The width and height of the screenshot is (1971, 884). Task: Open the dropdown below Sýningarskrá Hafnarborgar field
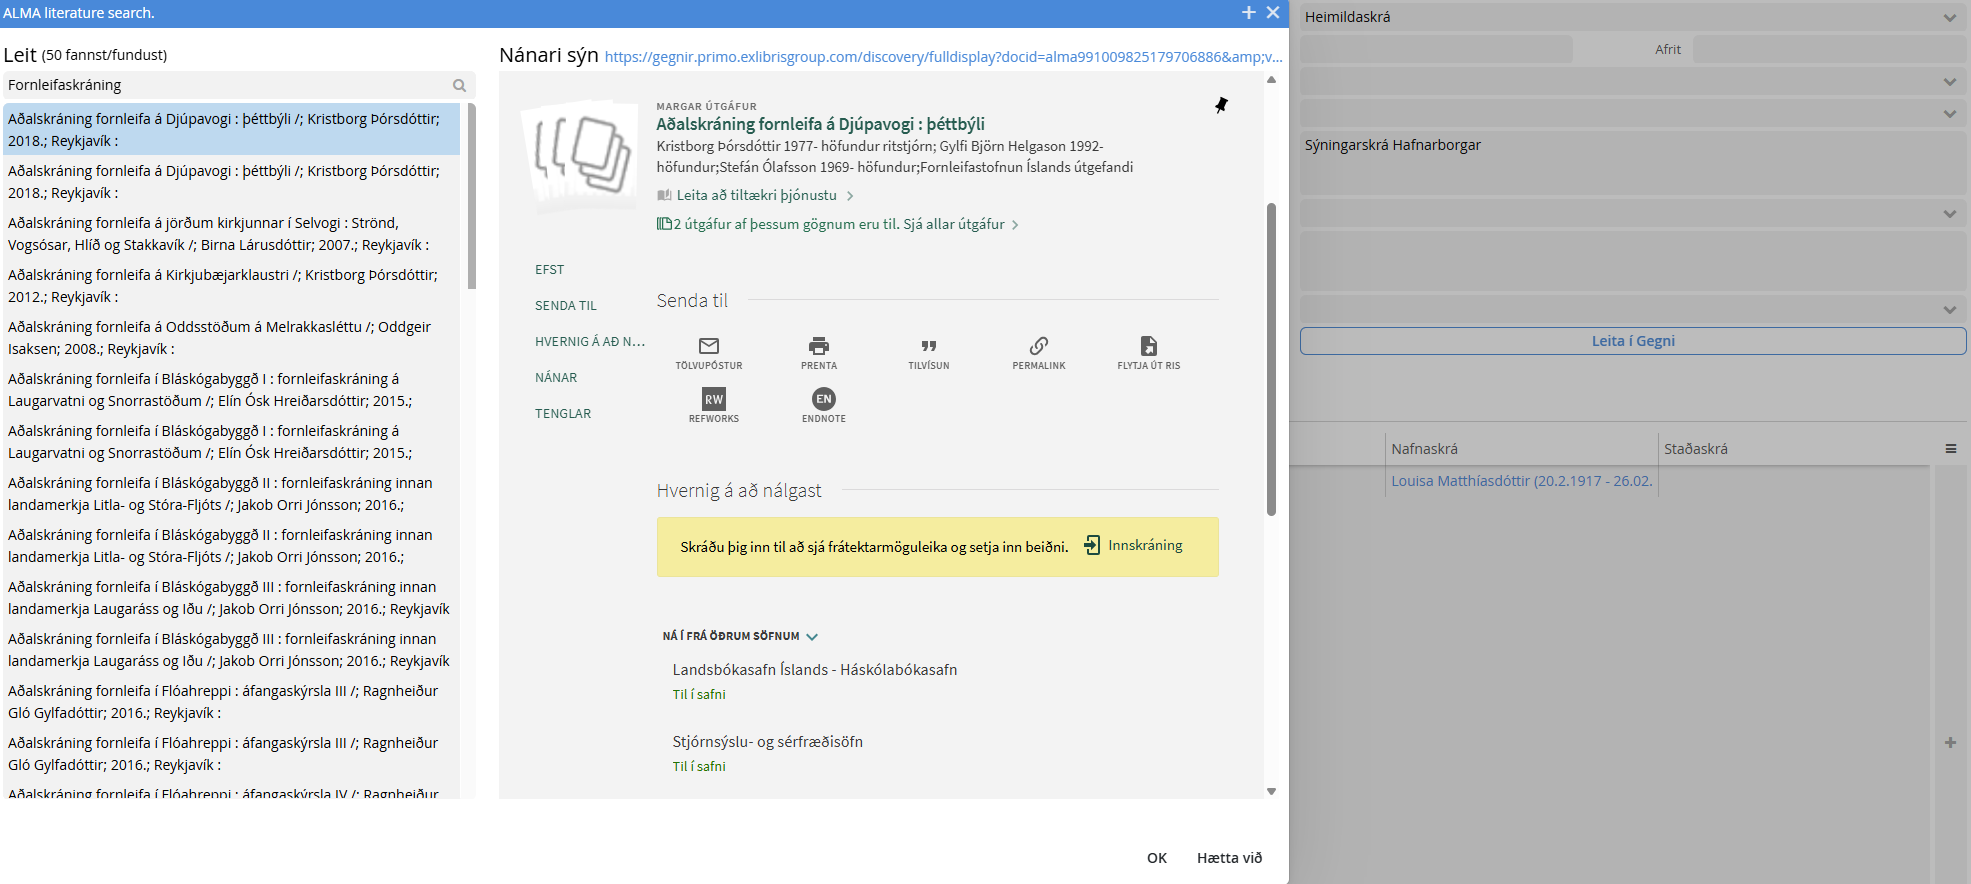(1950, 214)
